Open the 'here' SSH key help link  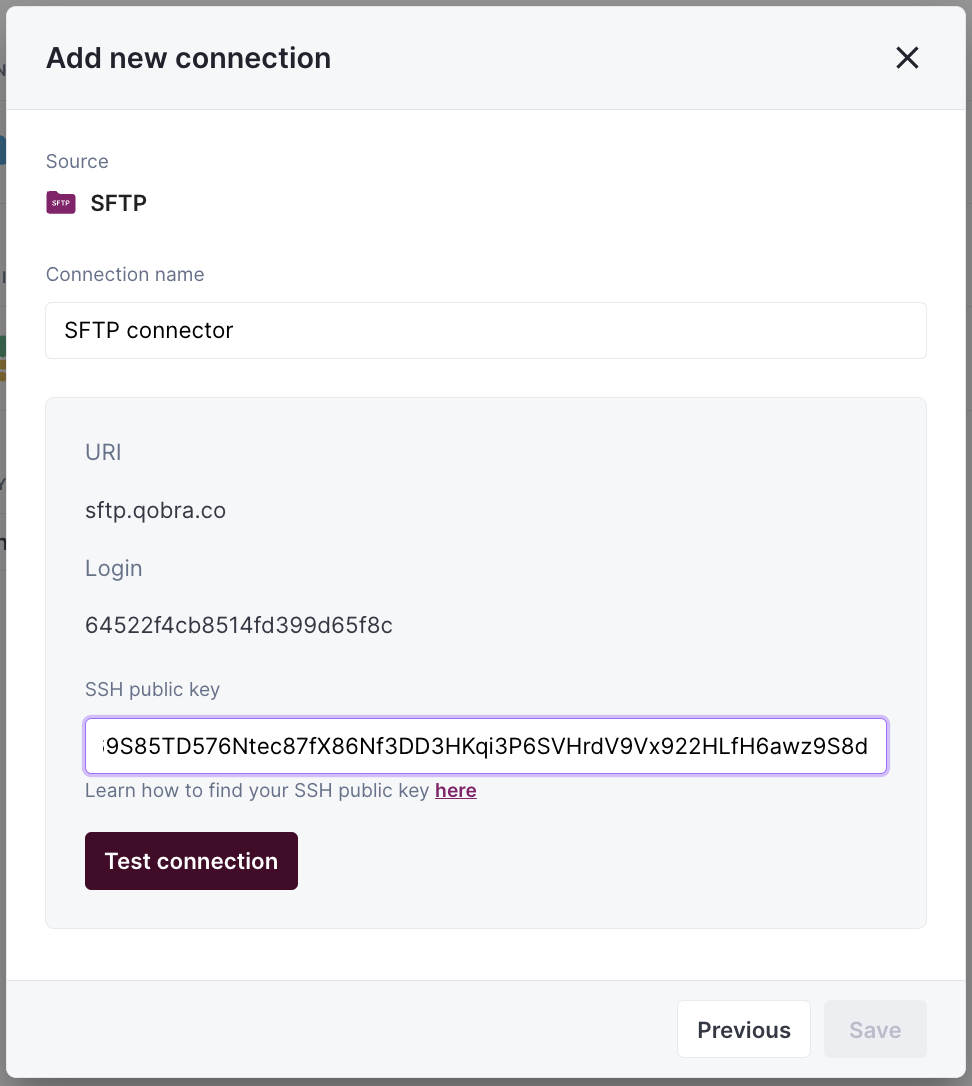[x=455, y=791]
